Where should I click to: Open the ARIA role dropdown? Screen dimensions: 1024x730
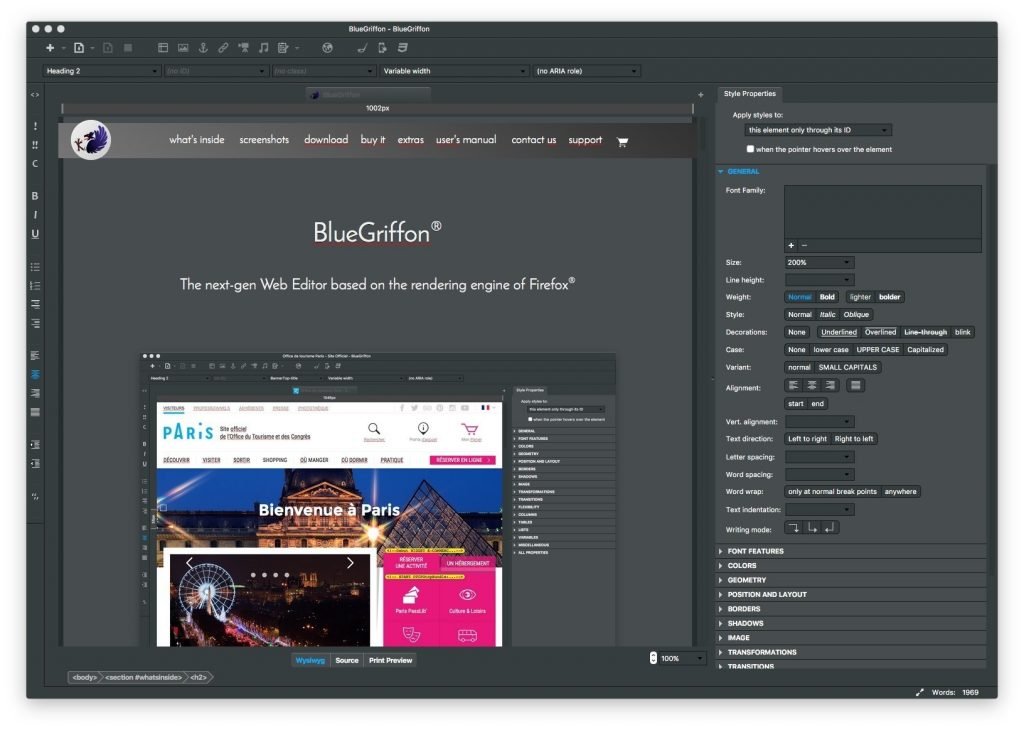tap(586, 71)
